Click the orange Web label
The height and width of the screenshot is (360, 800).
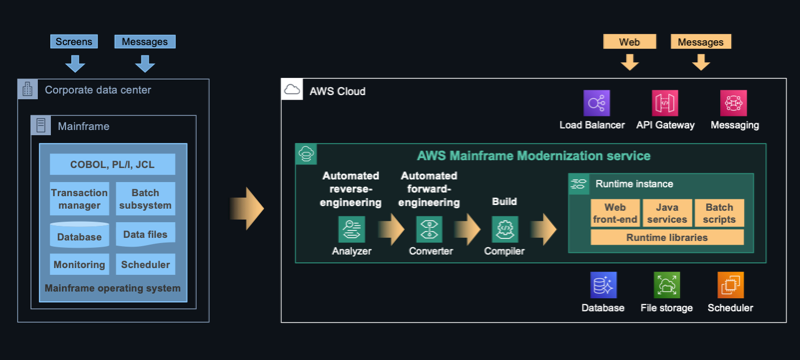click(x=630, y=42)
